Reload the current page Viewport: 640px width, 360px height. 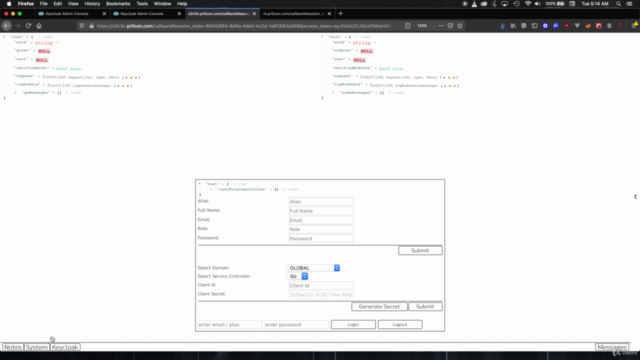28,26
